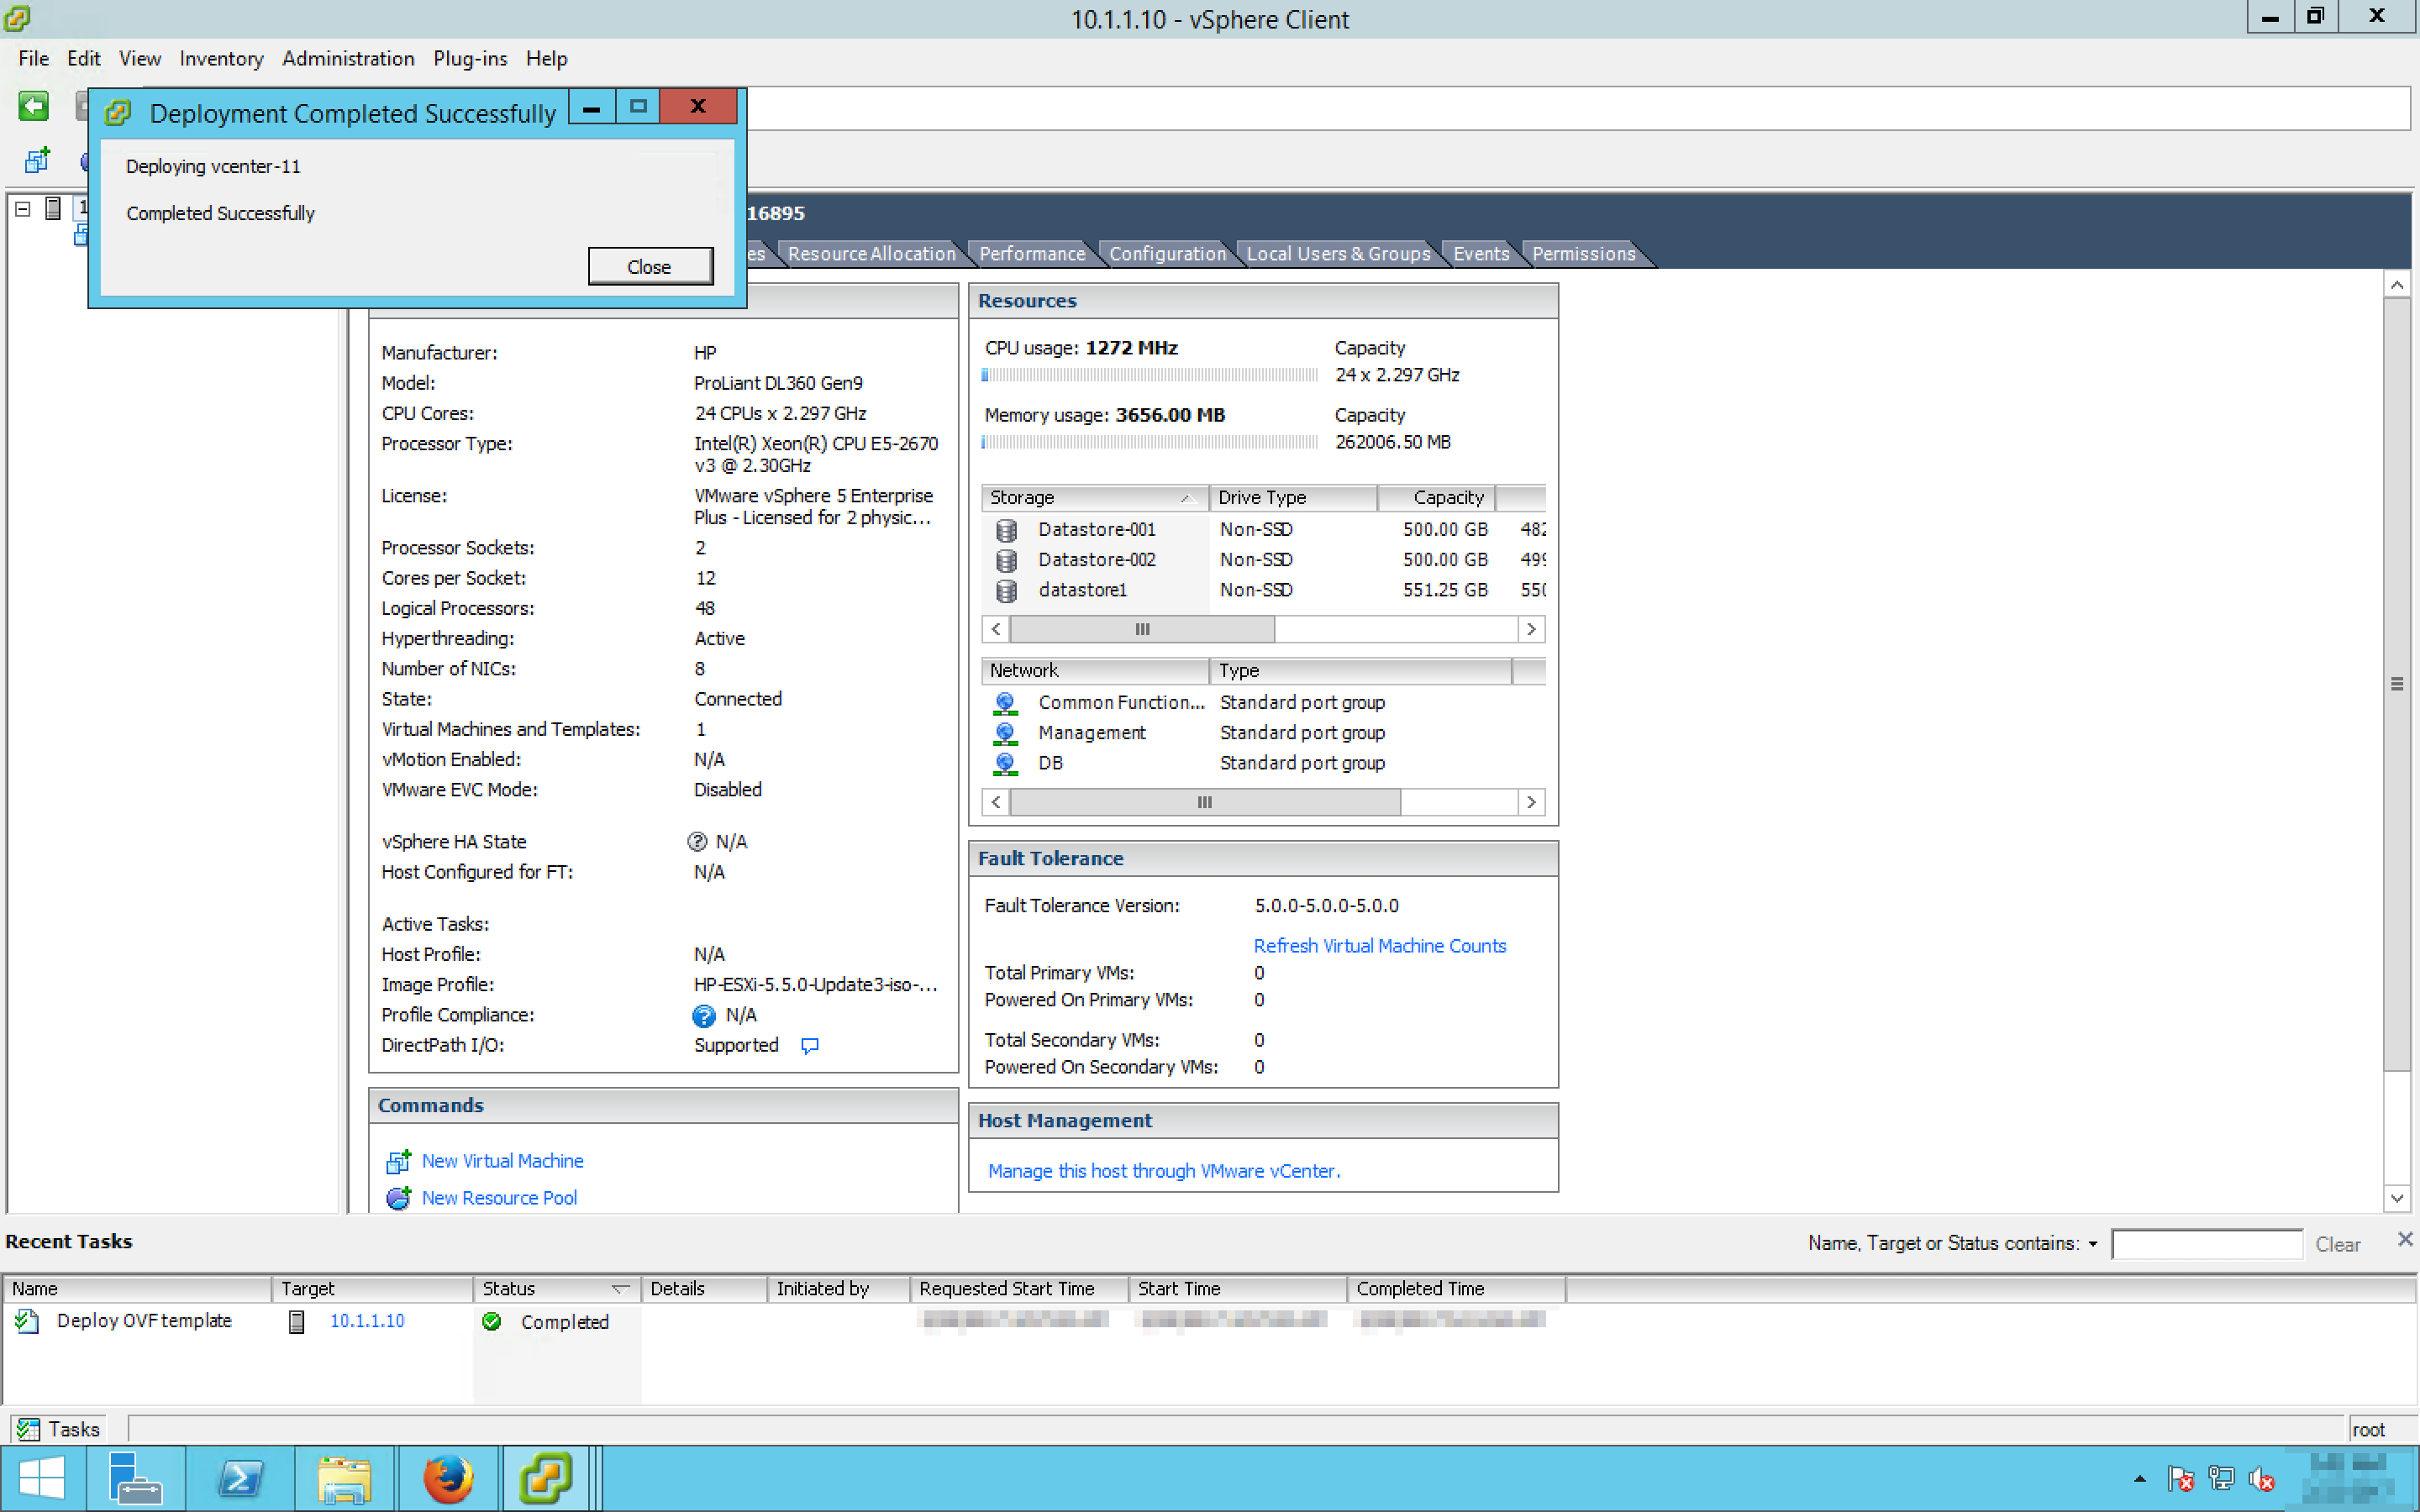2420x1512 pixels.
Task: Click the DirectPath I/O info bubble icon
Action: (x=810, y=1045)
